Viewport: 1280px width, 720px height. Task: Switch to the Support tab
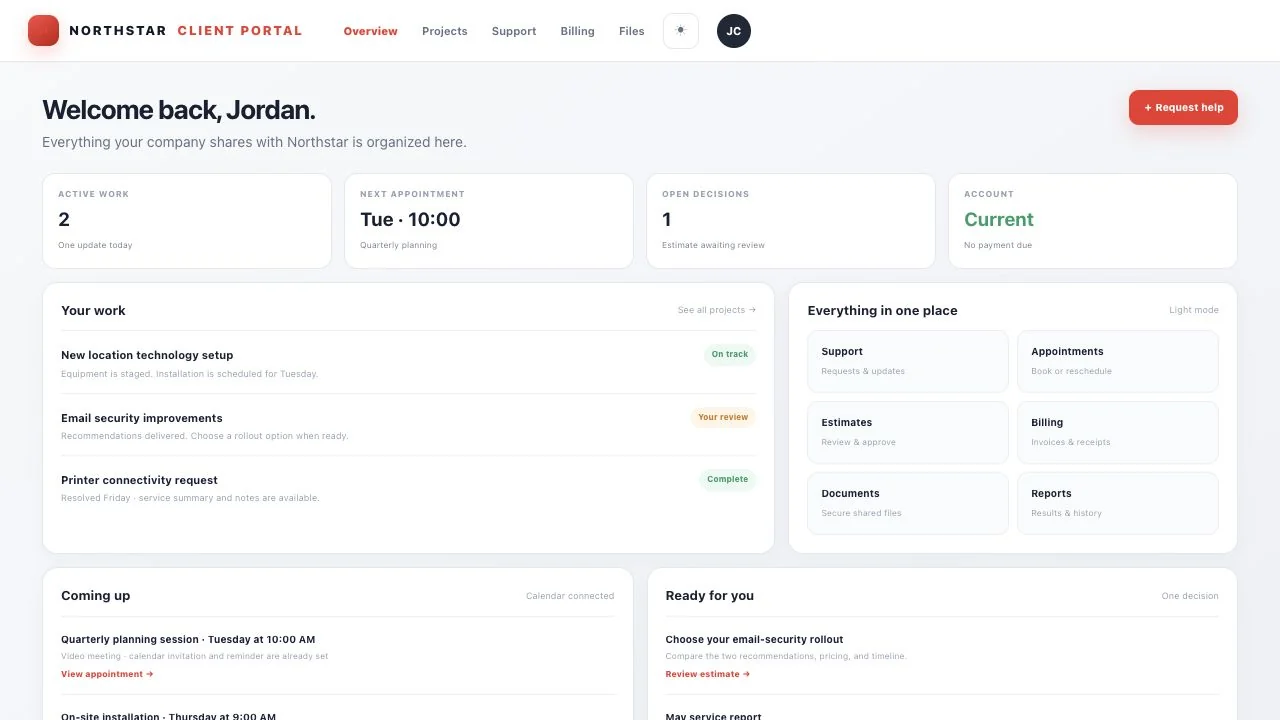(x=514, y=31)
